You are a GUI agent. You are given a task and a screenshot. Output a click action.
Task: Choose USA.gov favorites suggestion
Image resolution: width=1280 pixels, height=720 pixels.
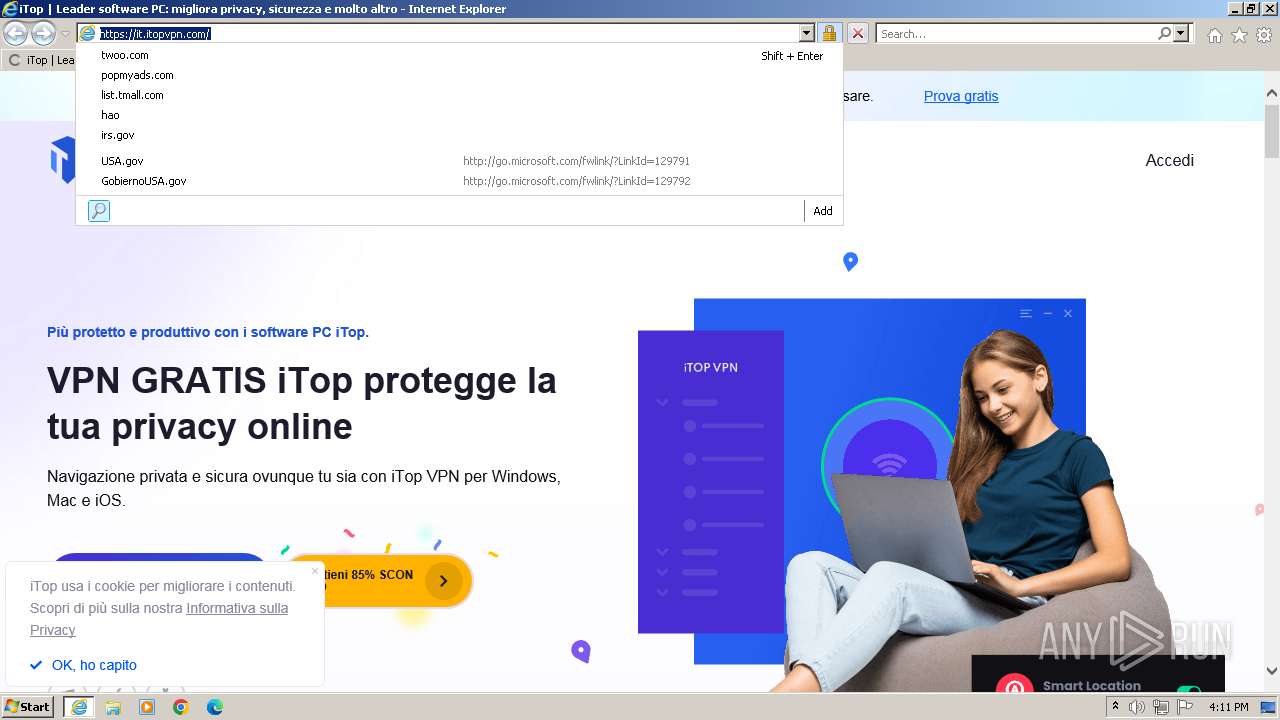[x=460, y=161]
